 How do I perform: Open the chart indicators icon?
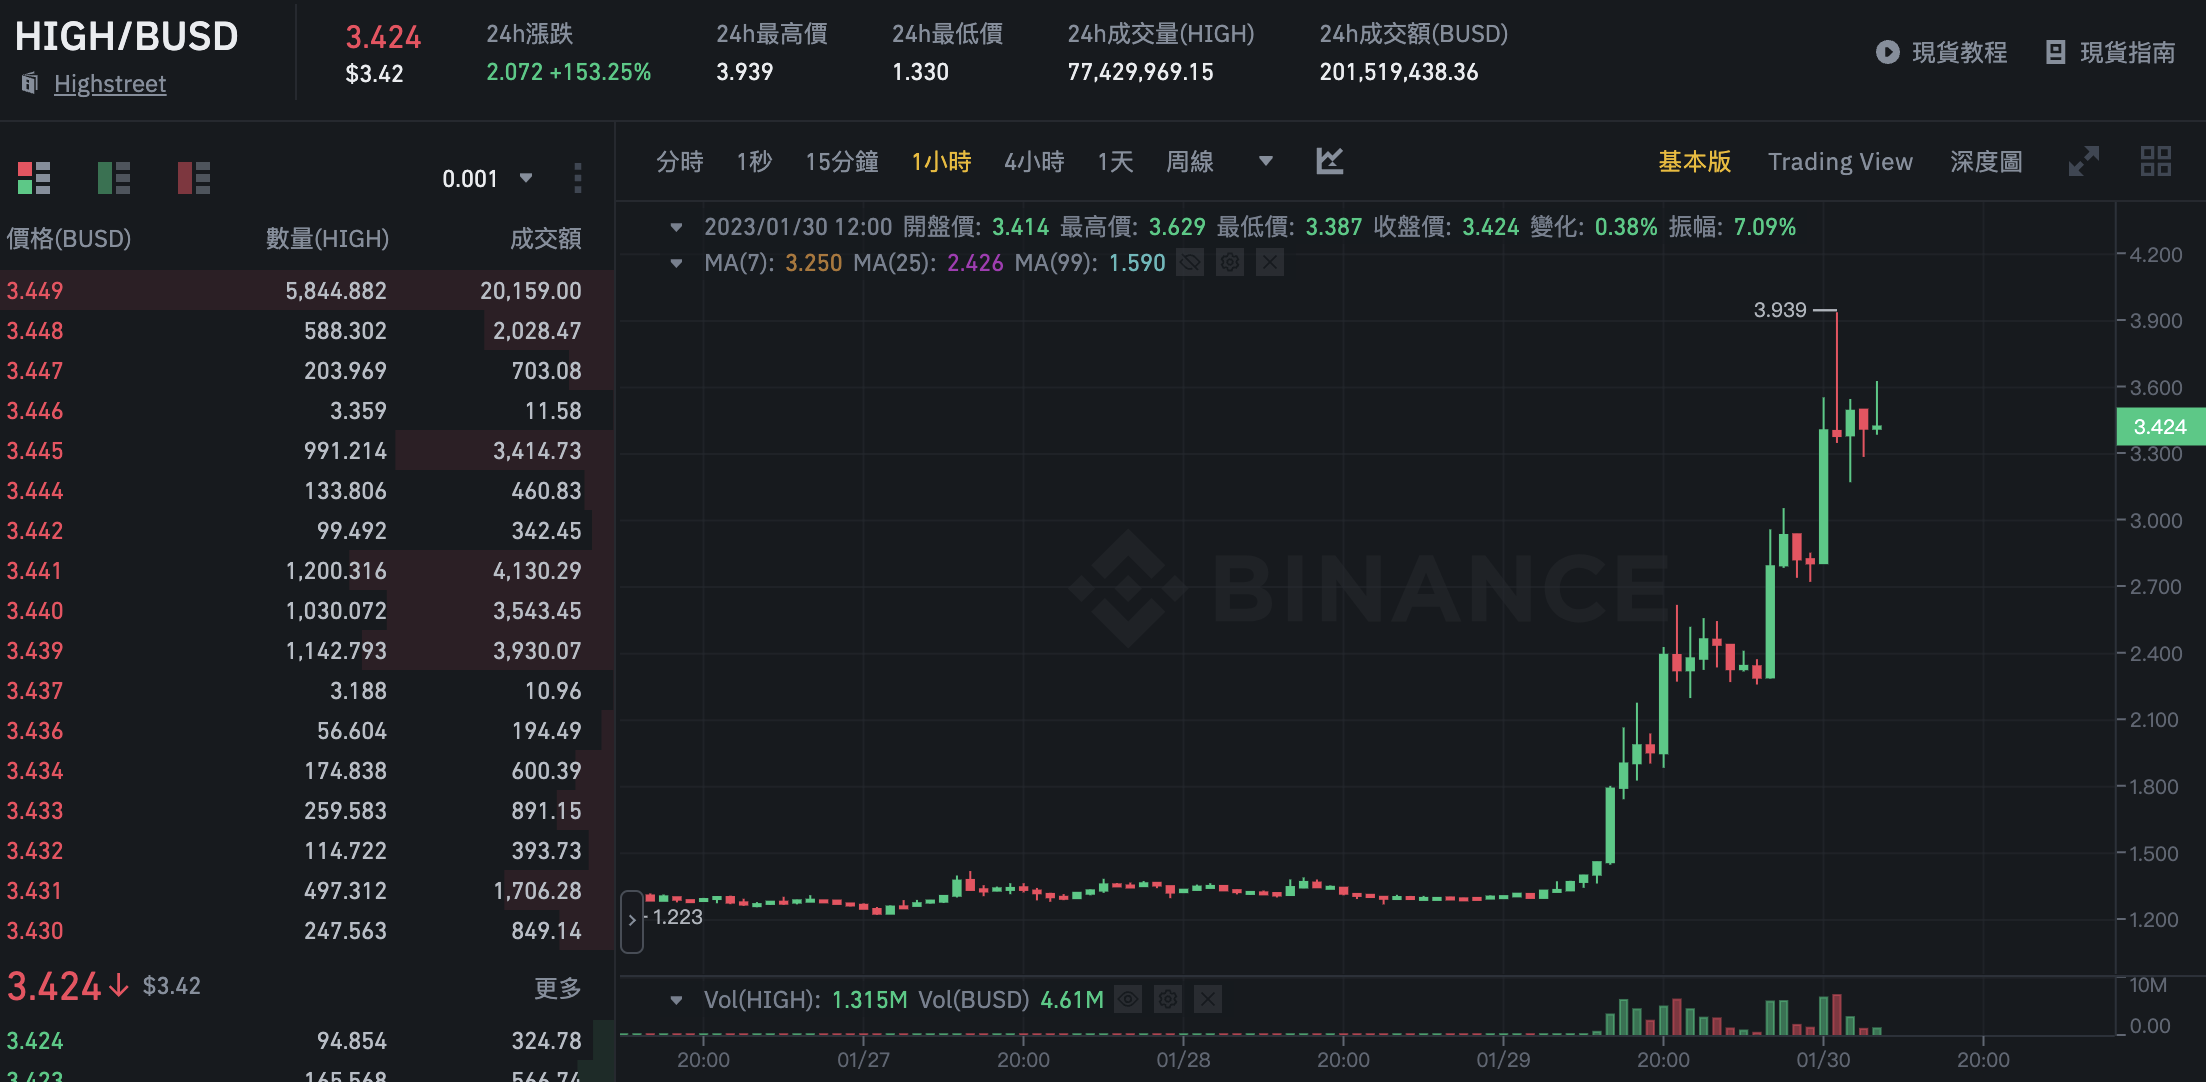pos(1329,161)
